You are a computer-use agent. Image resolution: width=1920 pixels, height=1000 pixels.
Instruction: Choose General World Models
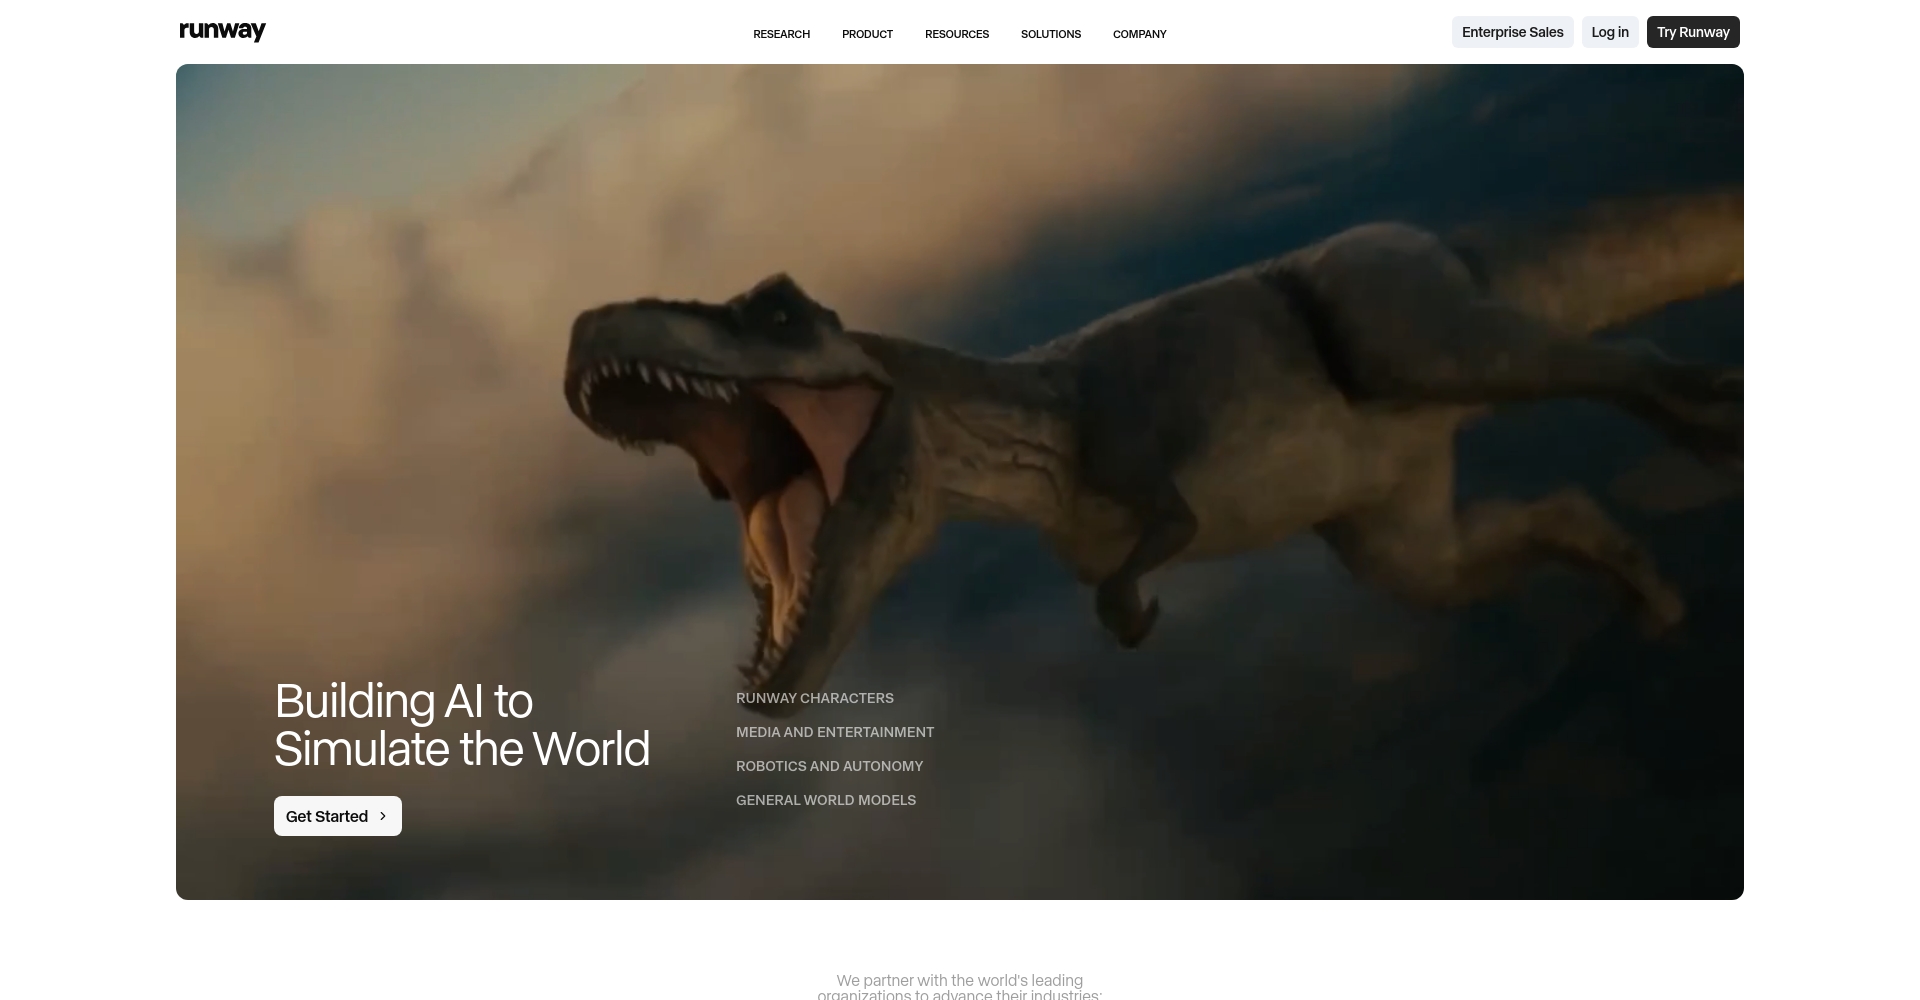pyautogui.click(x=825, y=800)
